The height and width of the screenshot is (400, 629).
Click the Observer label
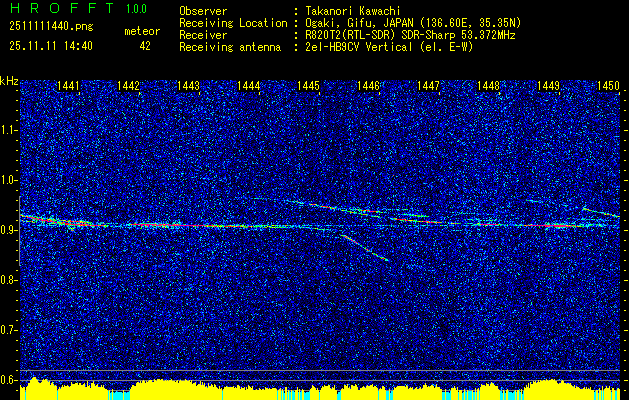pyautogui.click(x=203, y=11)
